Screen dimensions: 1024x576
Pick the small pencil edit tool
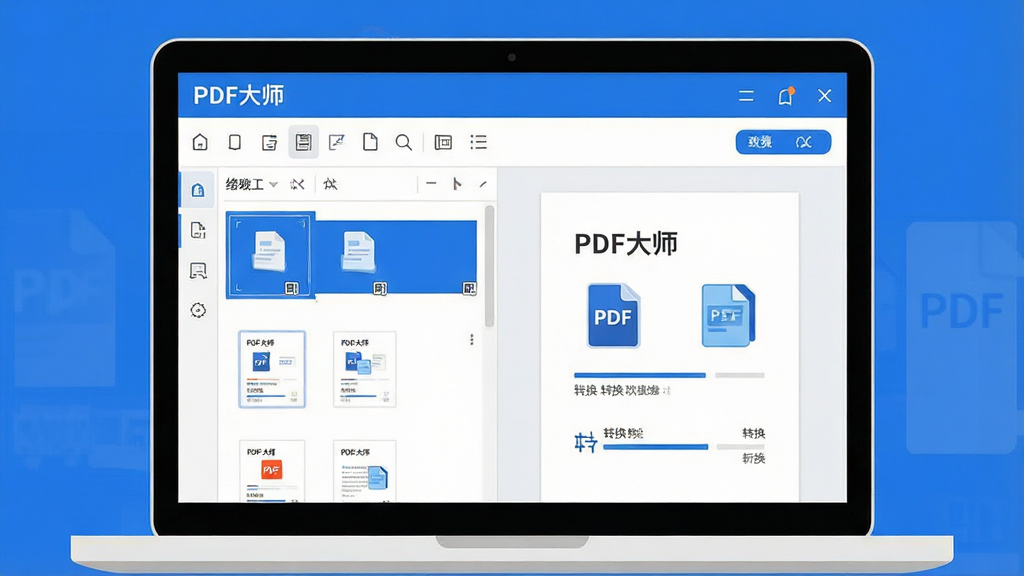(x=483, y=184)
